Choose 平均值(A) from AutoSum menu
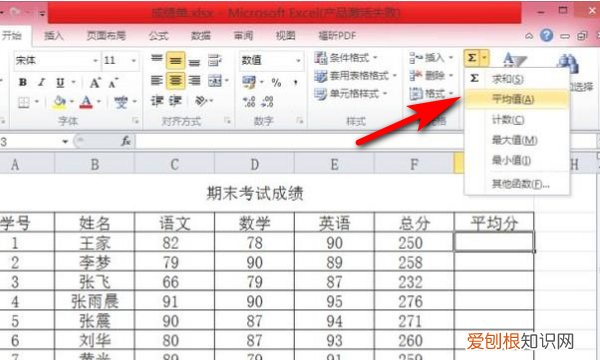 [x=516, y=99]
